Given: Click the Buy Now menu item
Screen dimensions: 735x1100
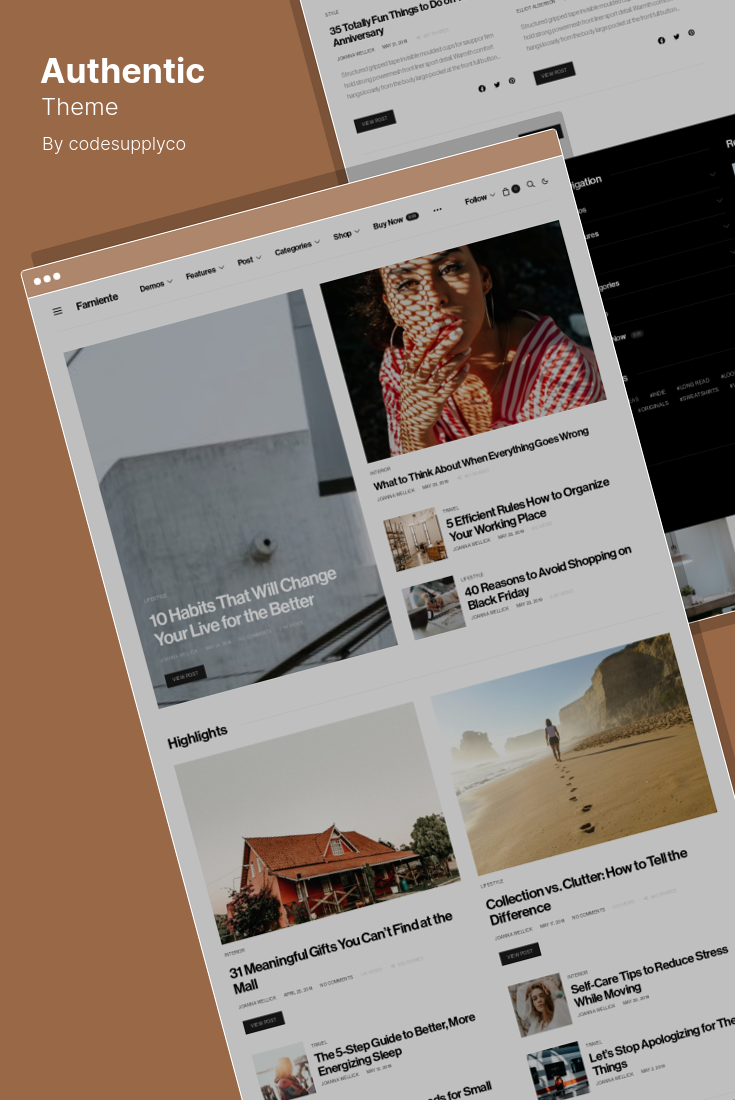Looking at the screenshot, I should (x=395, y=222).
